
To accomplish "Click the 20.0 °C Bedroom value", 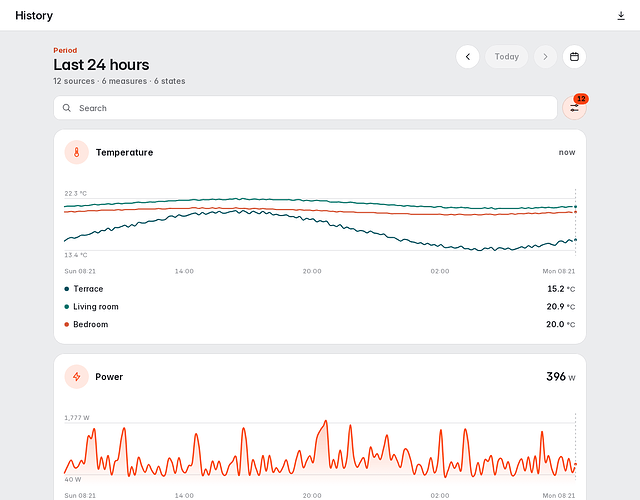I will pos(561,324).
